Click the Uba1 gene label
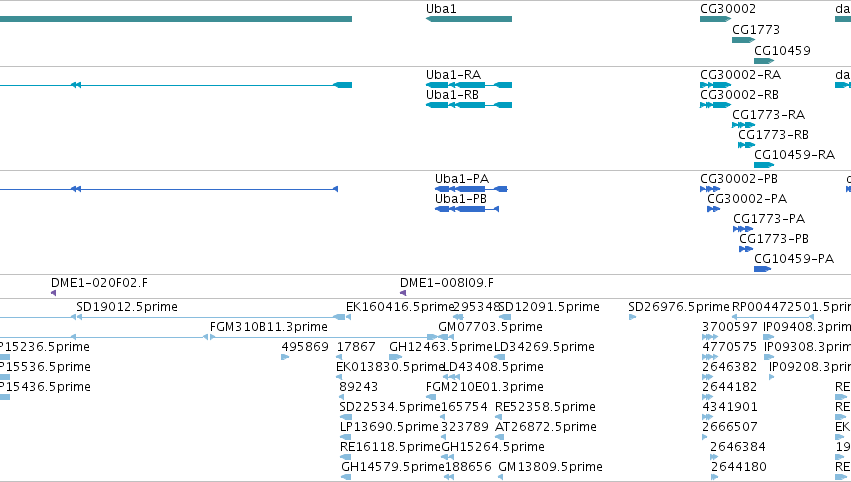The image size is (851, 482). click(441, 9)
